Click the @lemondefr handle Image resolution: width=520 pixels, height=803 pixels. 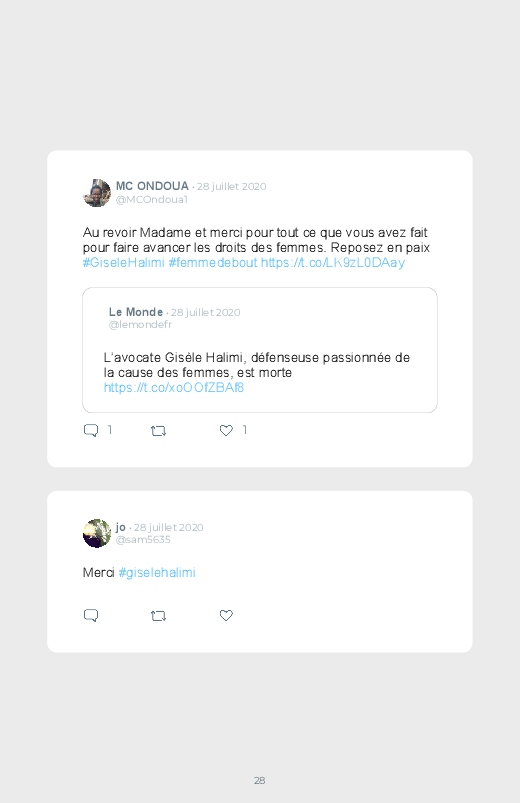point(140,325)
